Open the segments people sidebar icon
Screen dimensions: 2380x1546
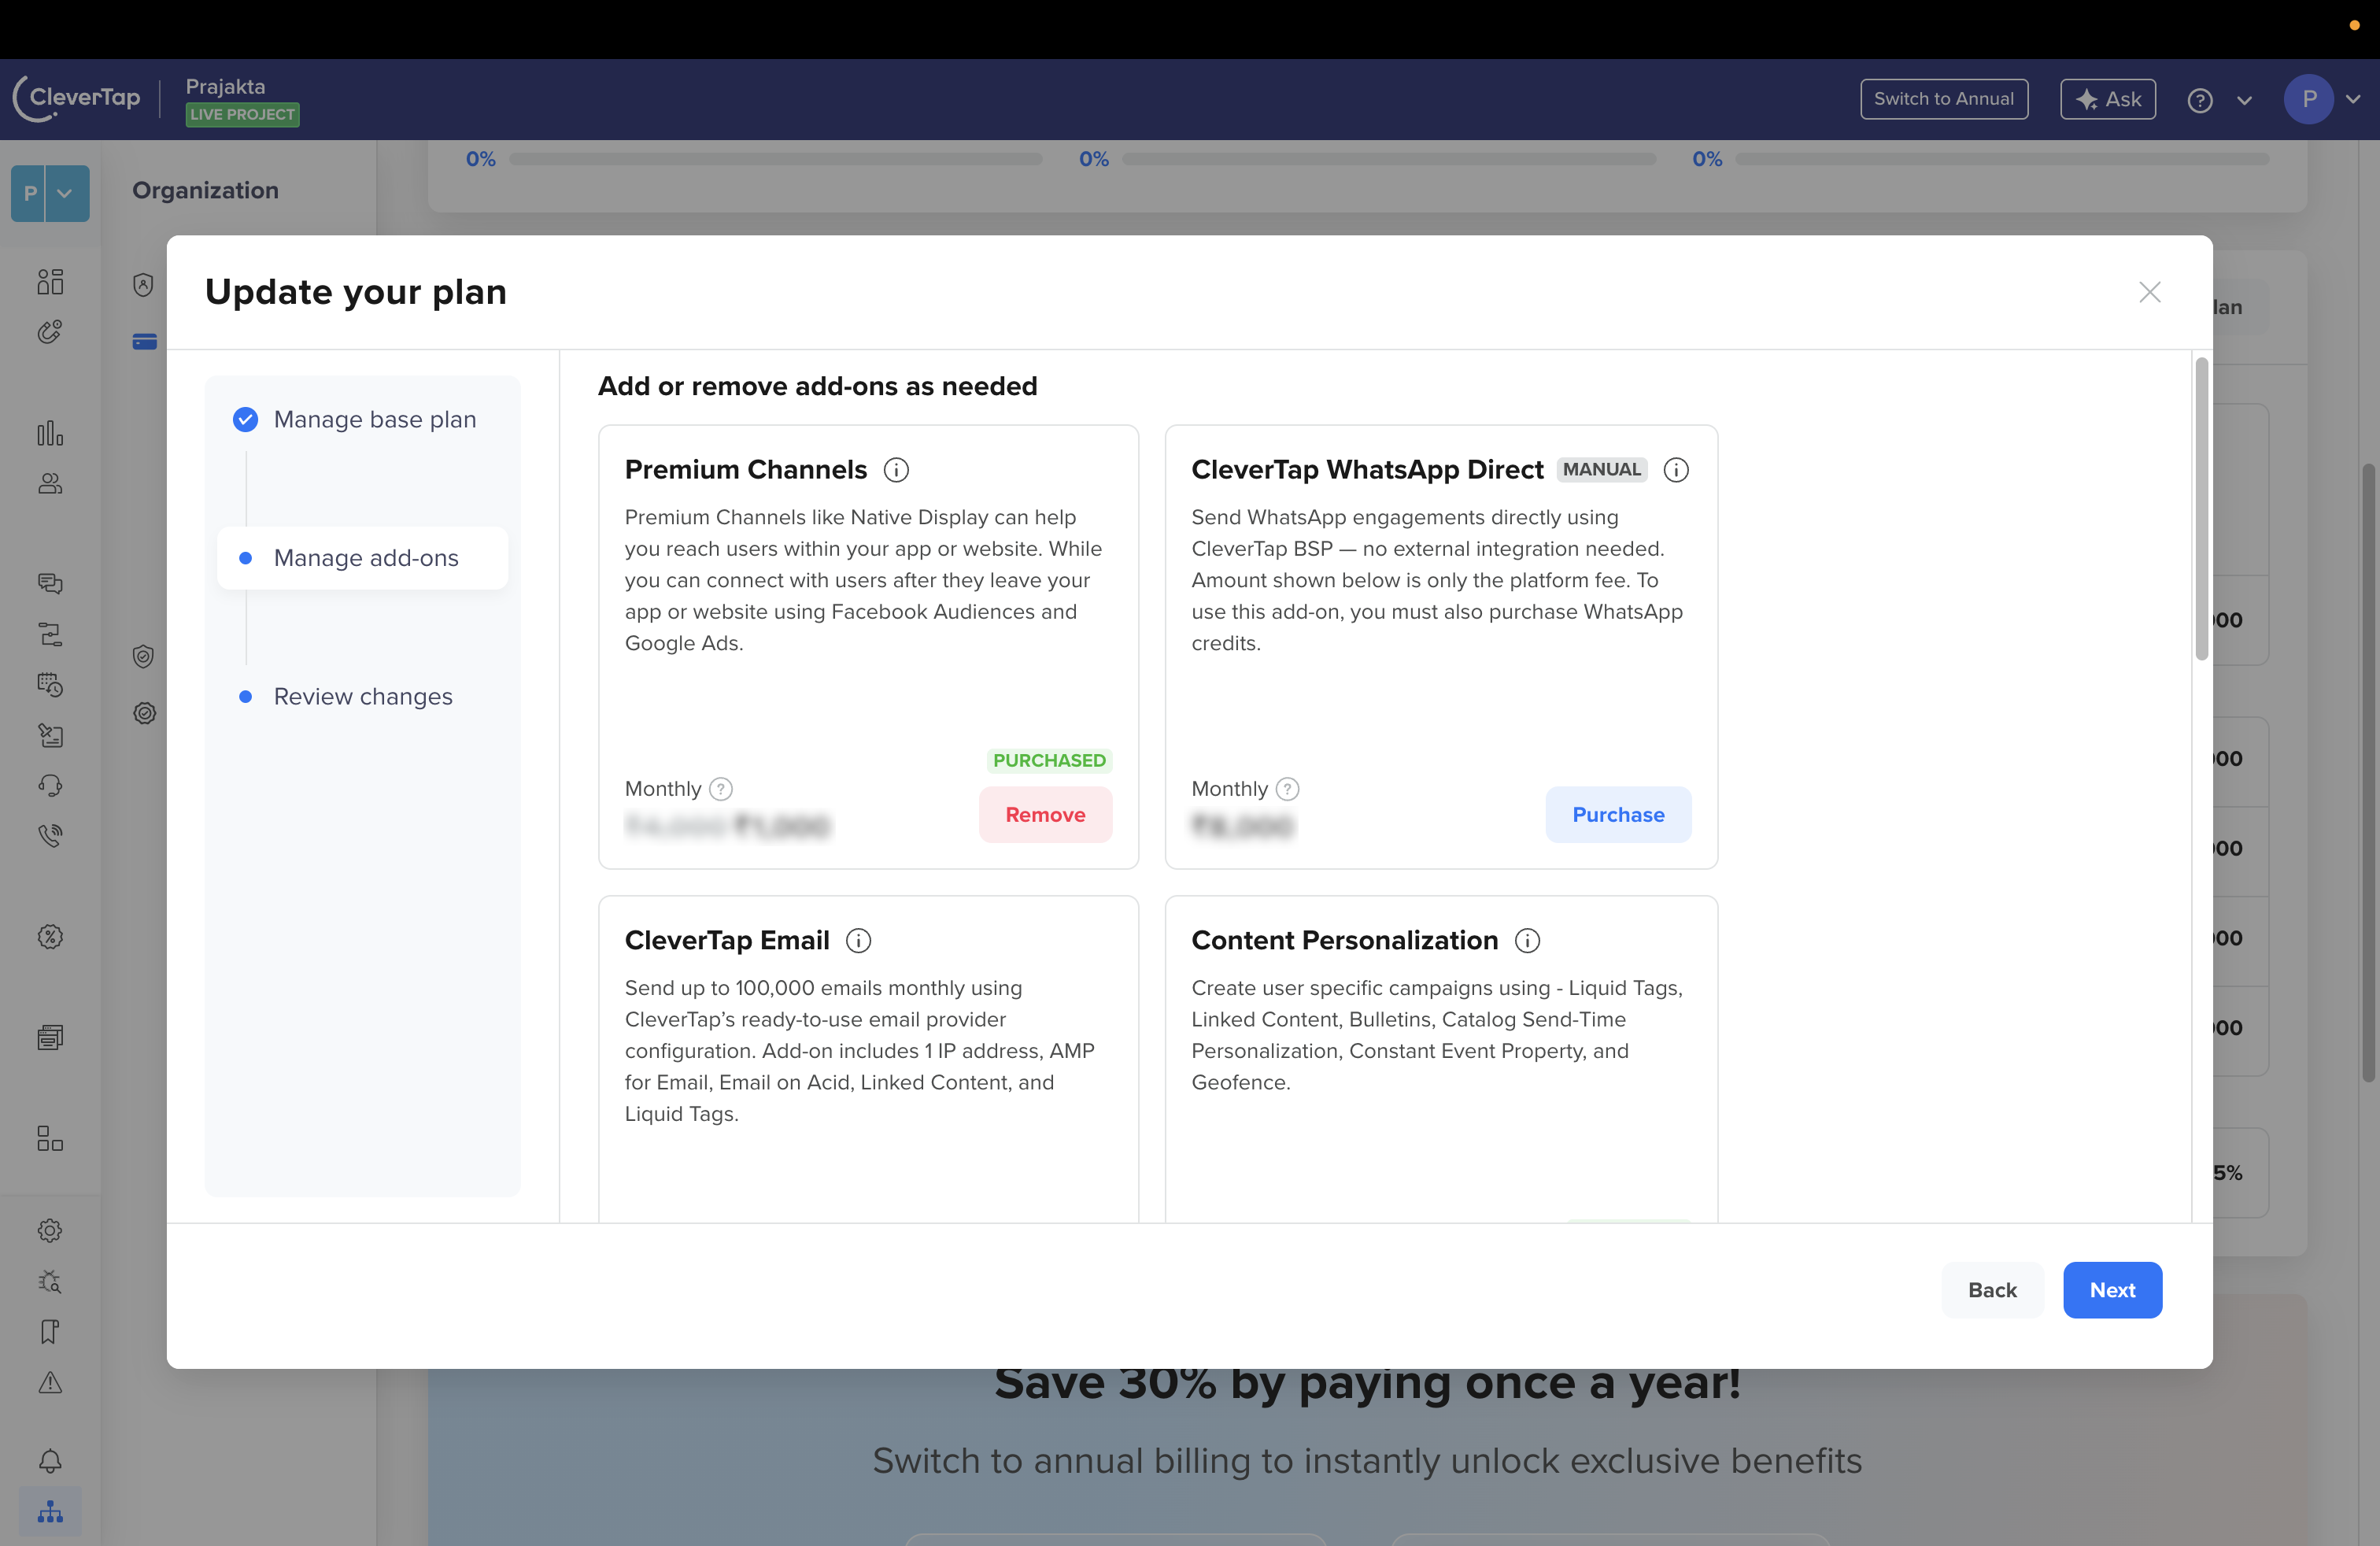point(50,484)
